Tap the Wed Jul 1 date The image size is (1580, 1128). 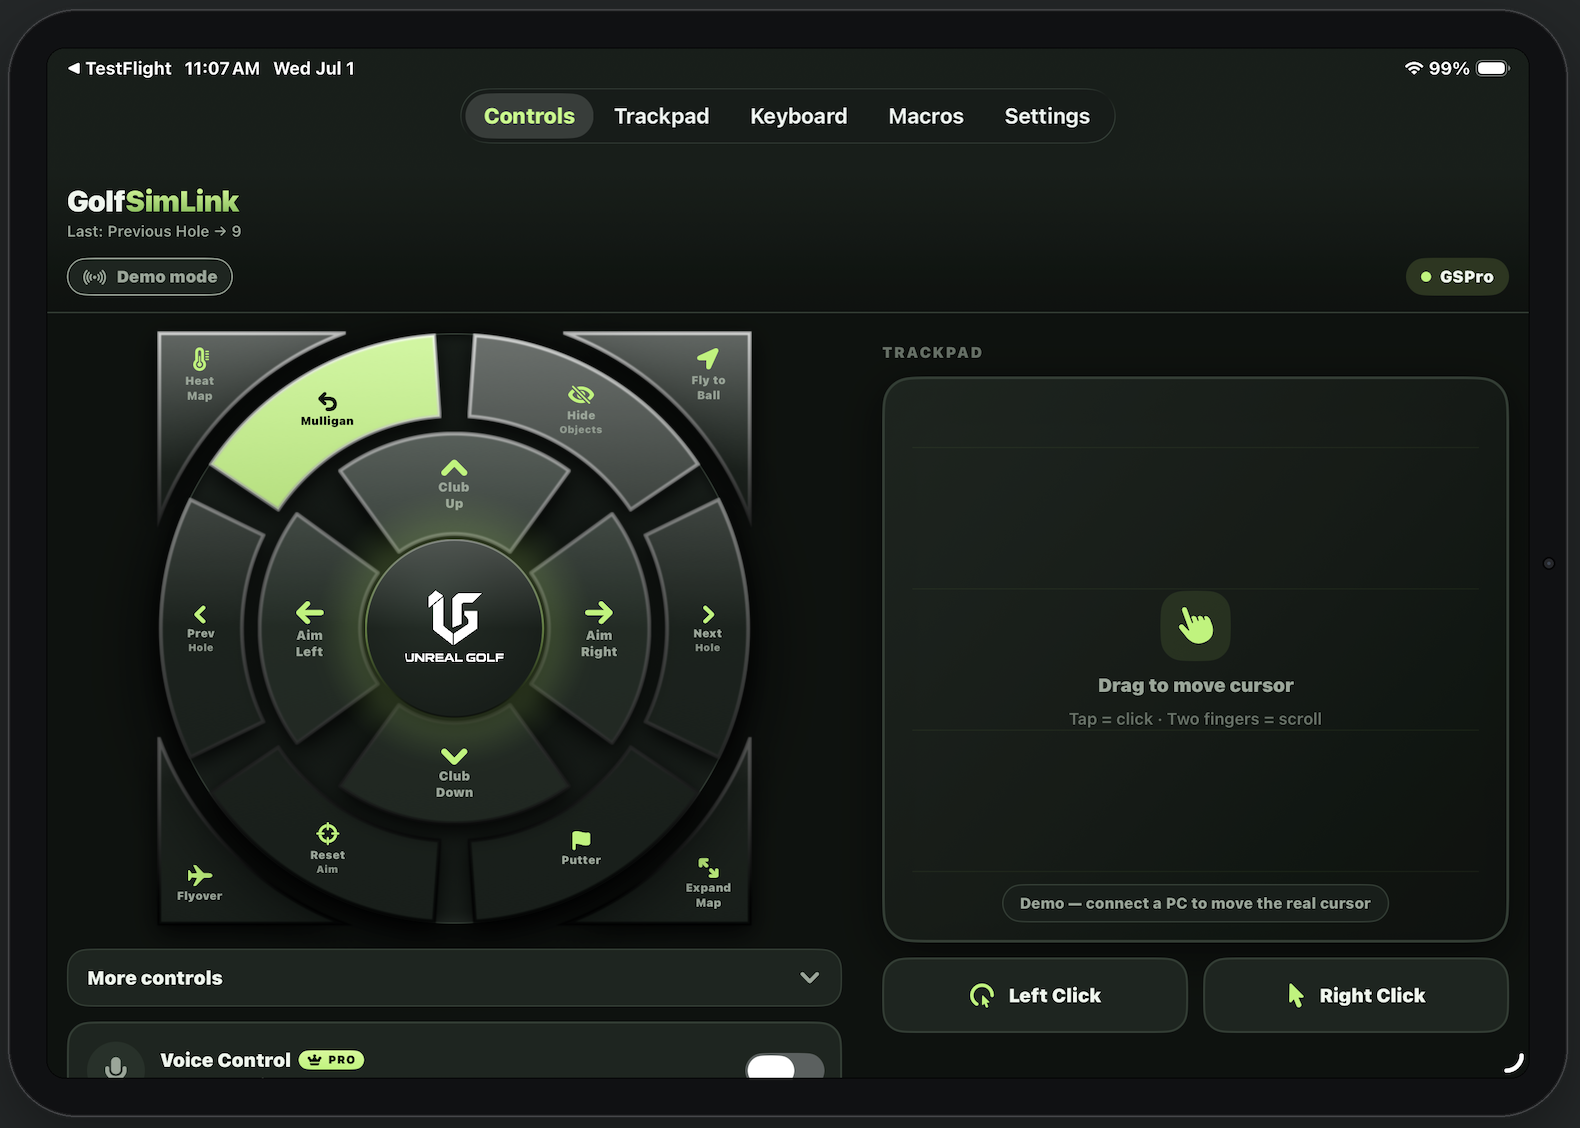pos(314,68)
